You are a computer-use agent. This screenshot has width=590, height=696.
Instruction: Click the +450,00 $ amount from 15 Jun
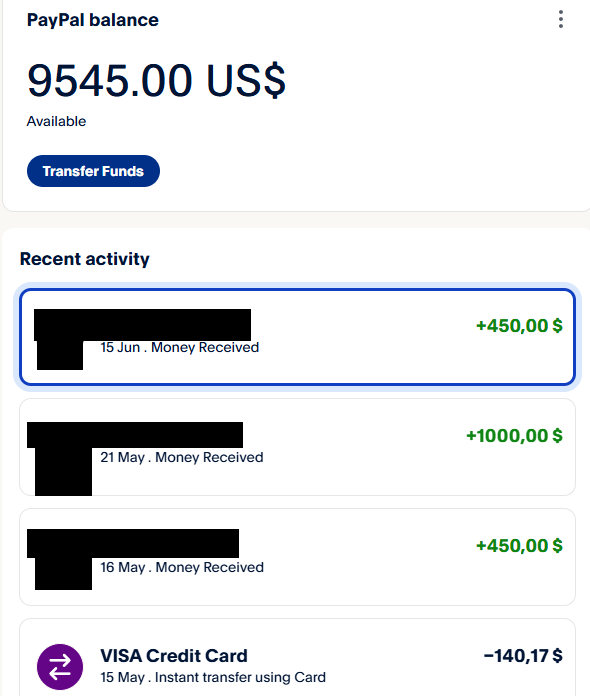pyautogui.click(x=519, y=325)
